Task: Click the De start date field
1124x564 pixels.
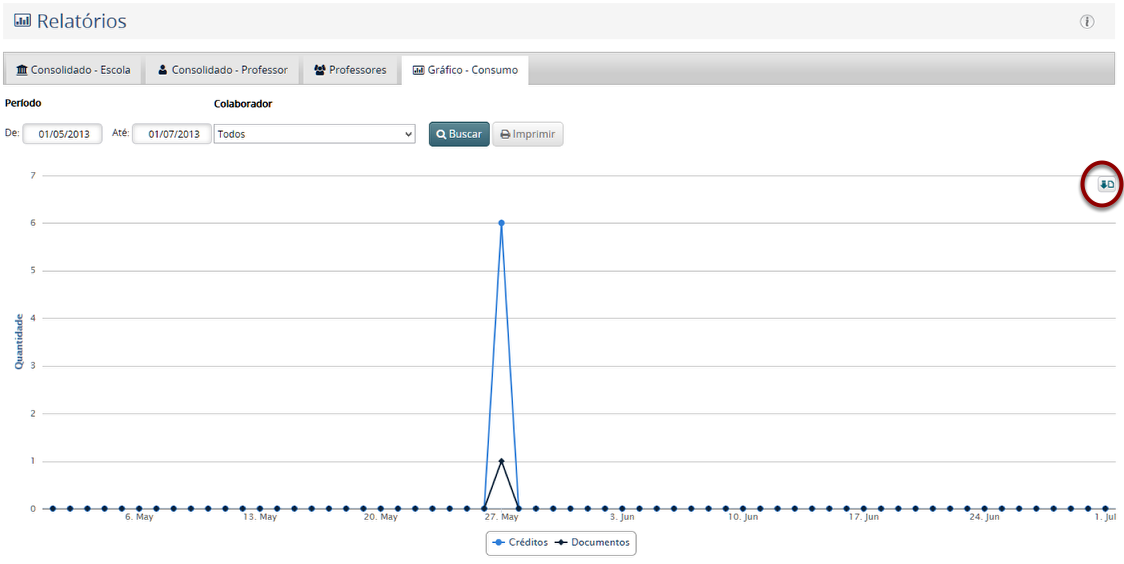Action: pos(63,134)
